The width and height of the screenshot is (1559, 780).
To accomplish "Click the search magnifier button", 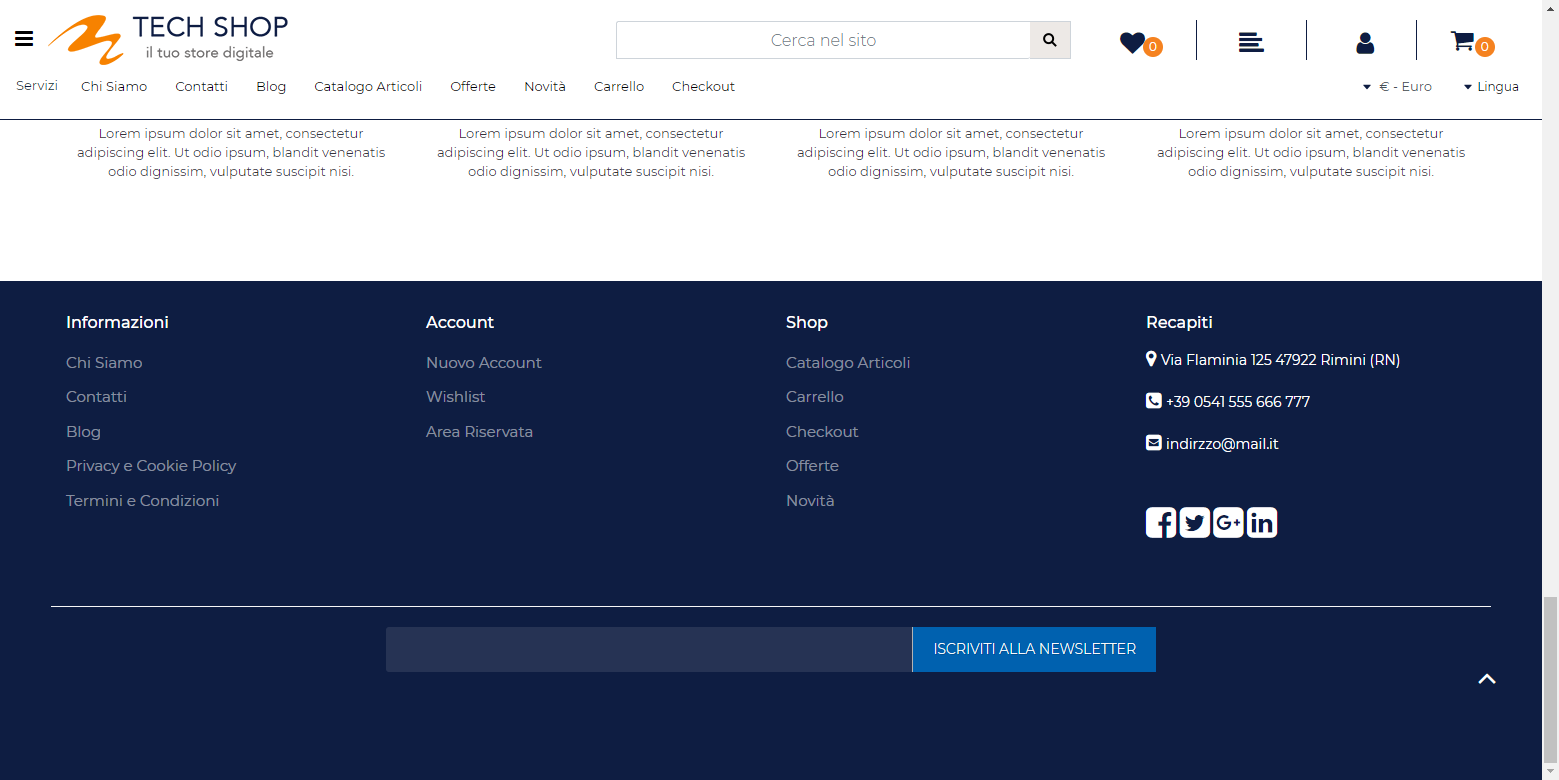I will click(1049, 40).
